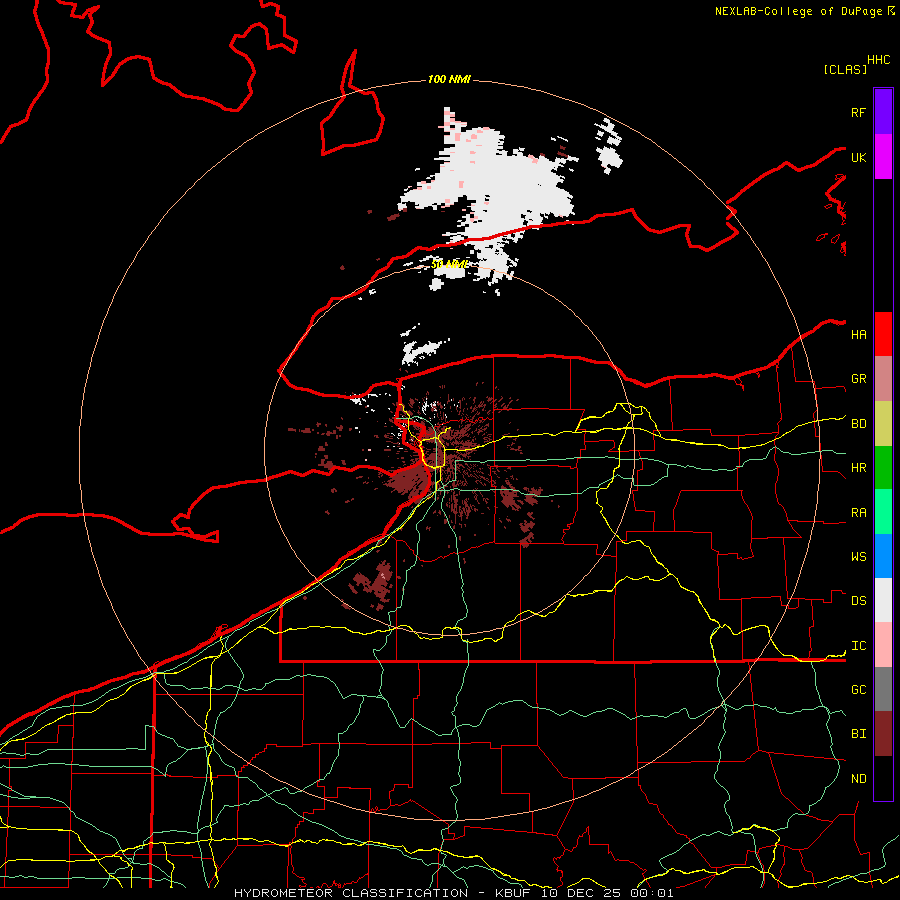Click the RF purple legend swatch
Screen dimensions: 900x900
(x=883, y=112)
